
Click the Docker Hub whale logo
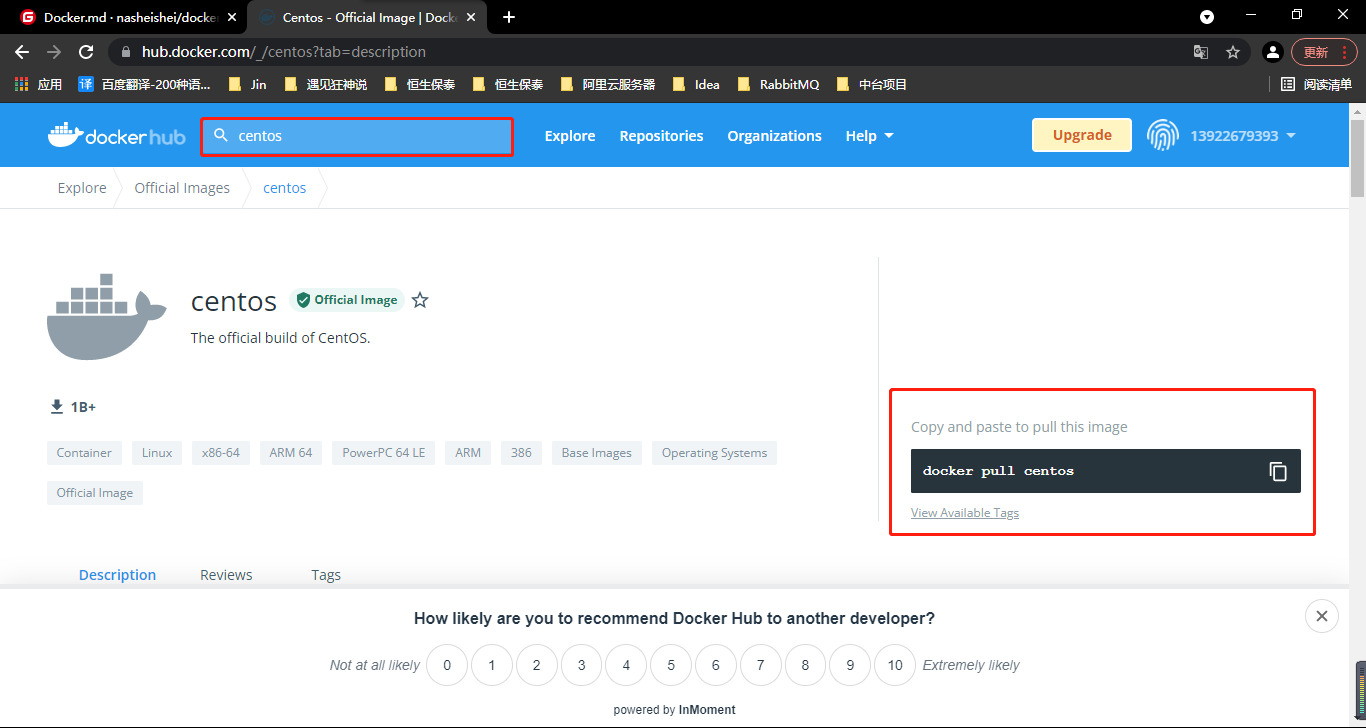[116, 136]
